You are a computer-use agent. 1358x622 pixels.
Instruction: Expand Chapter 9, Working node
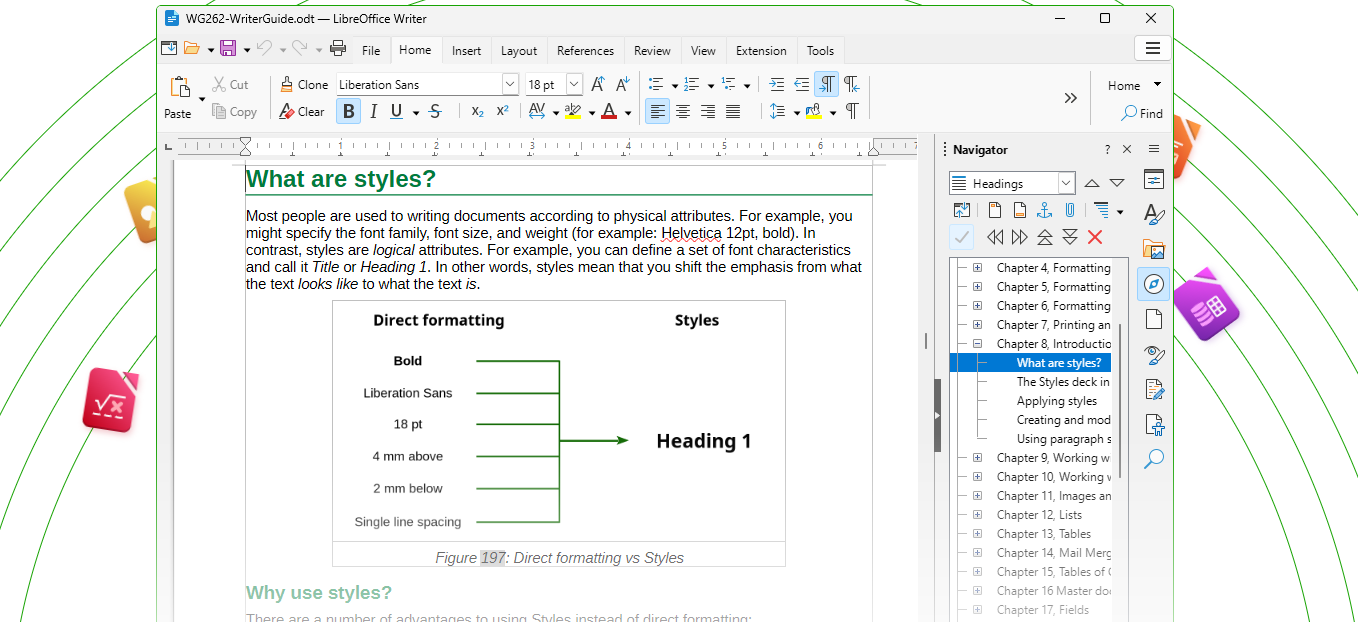point(977,457)
